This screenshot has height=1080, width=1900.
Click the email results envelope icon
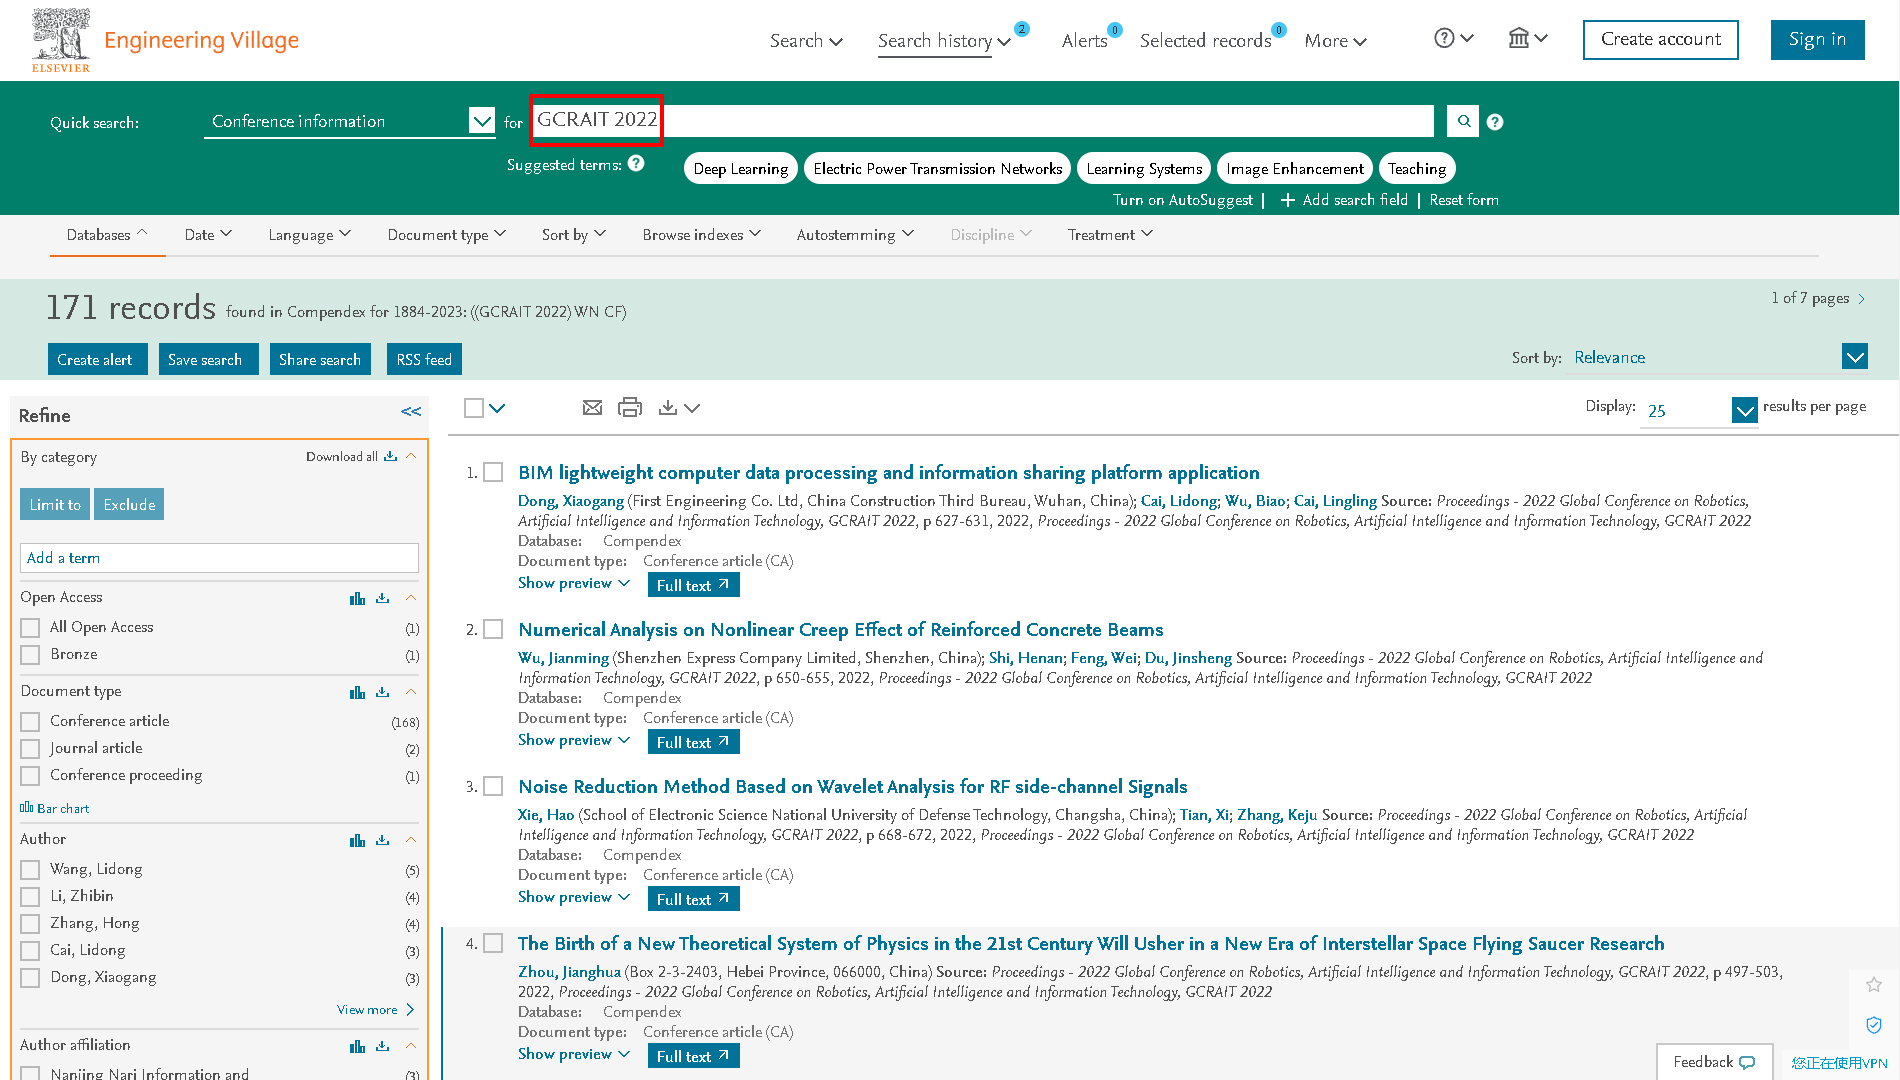(x=592, y=408)
